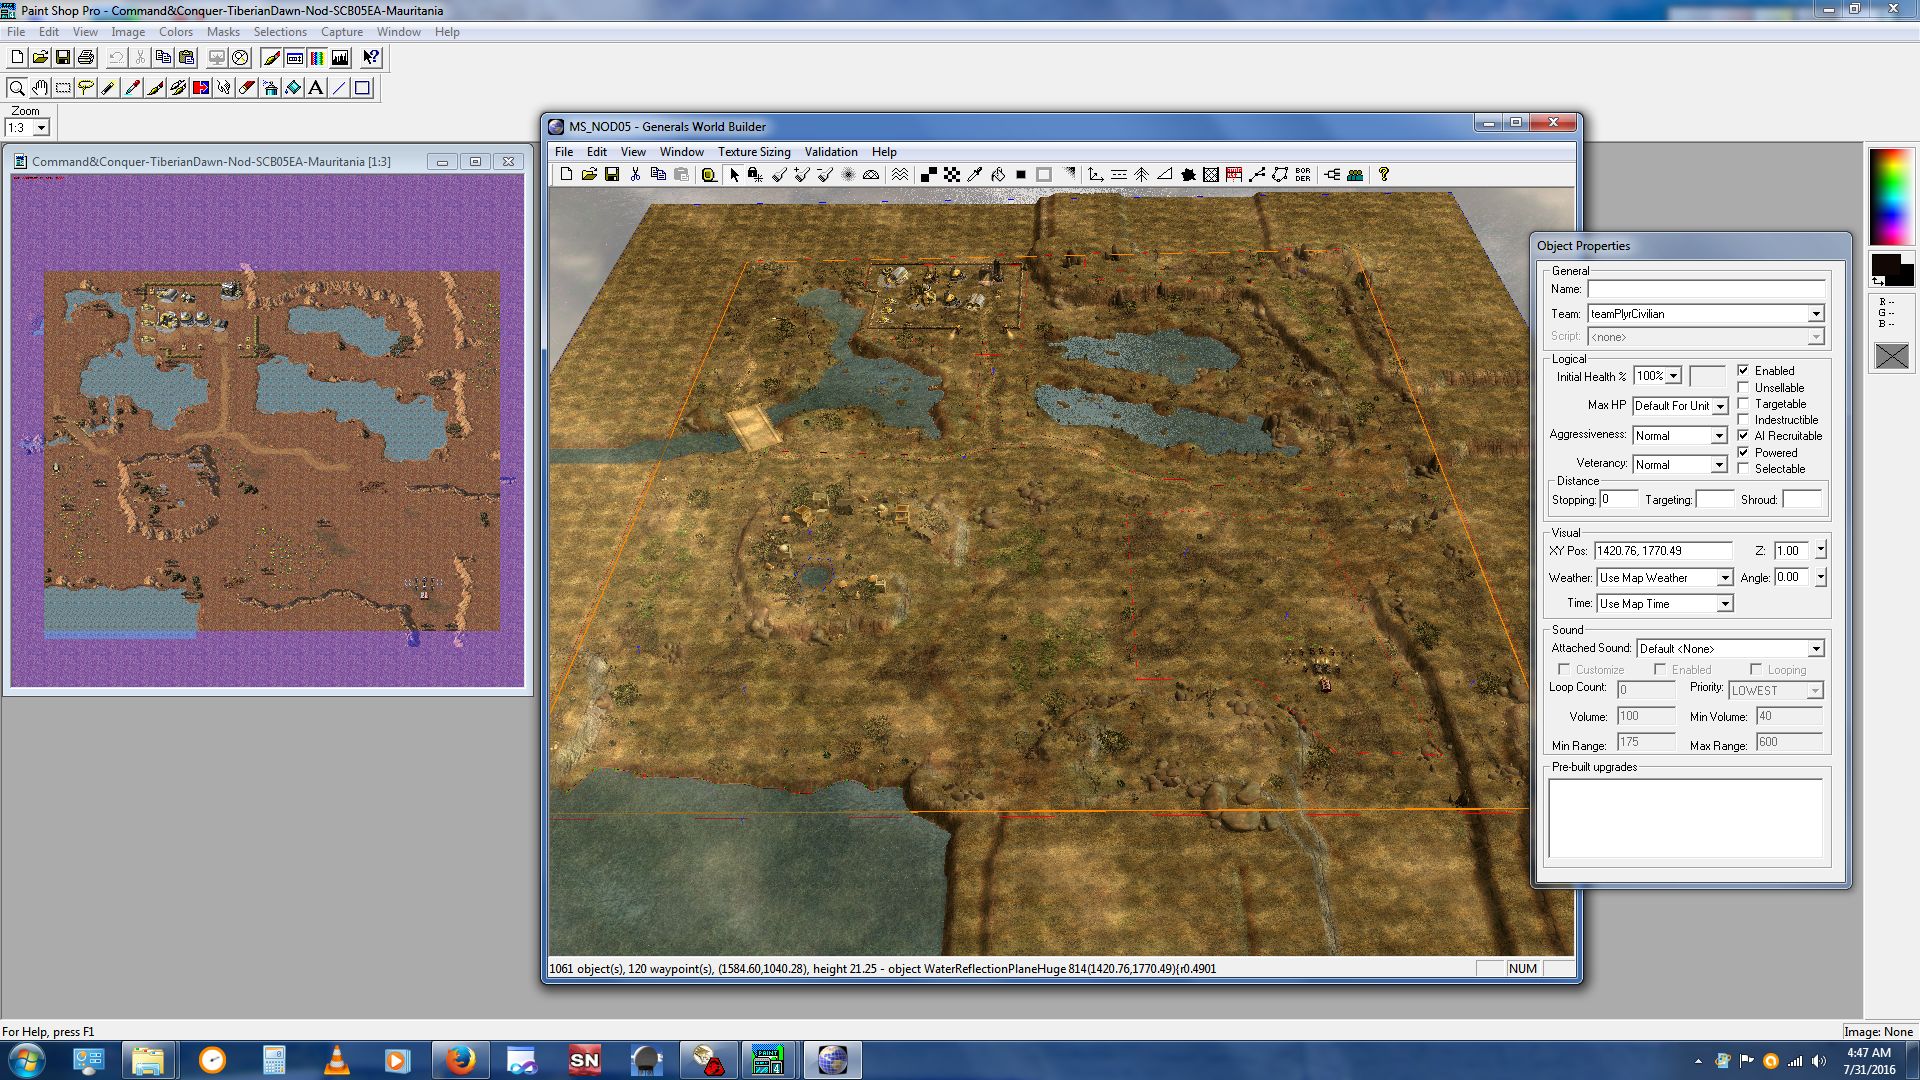Choose the Eraser tool in Paint Shop Pro
Image resolution: width=1920 pixels, height=1080 pixels.
pos(247,88)
